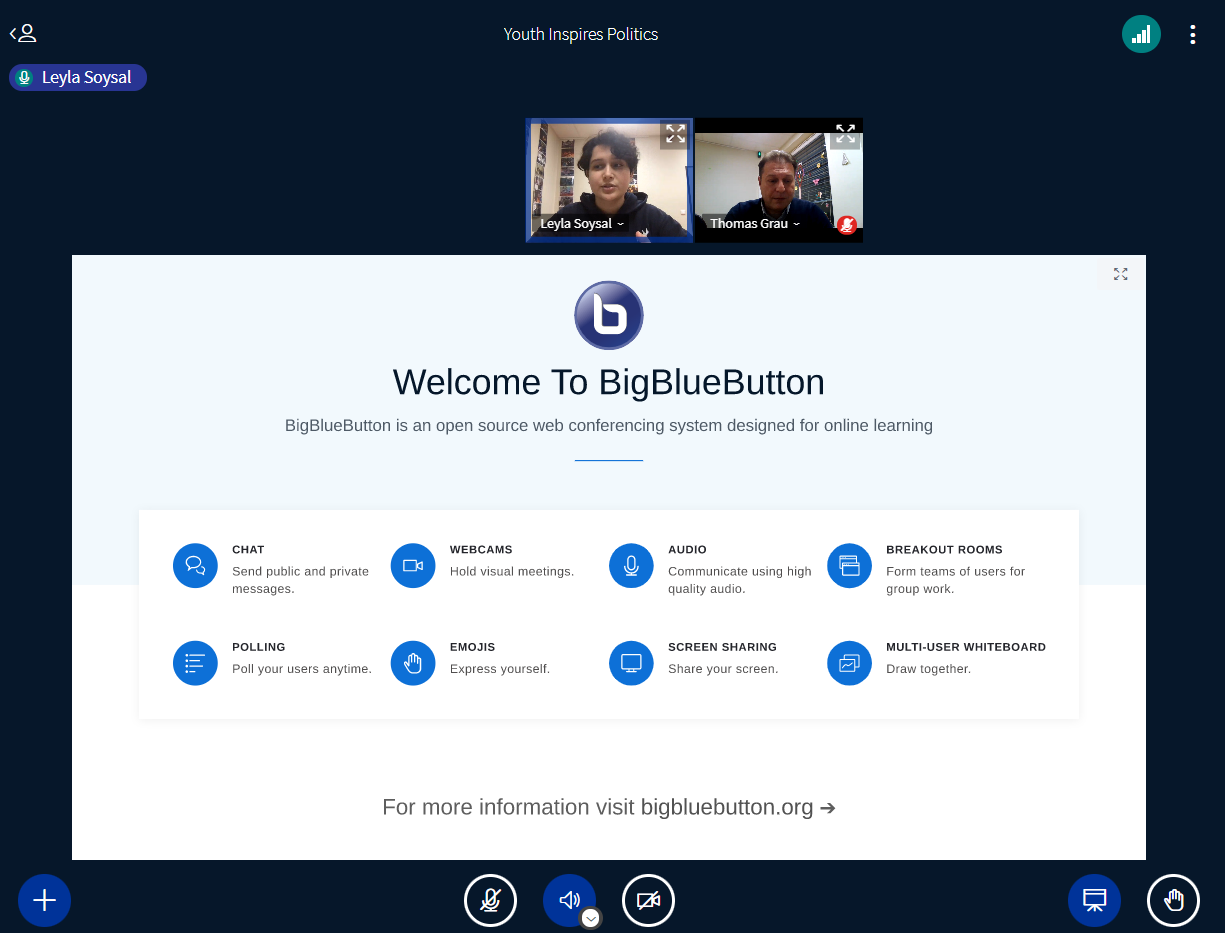
Task: Click the Youth Inspires Politics title
Action: (580, 34)
